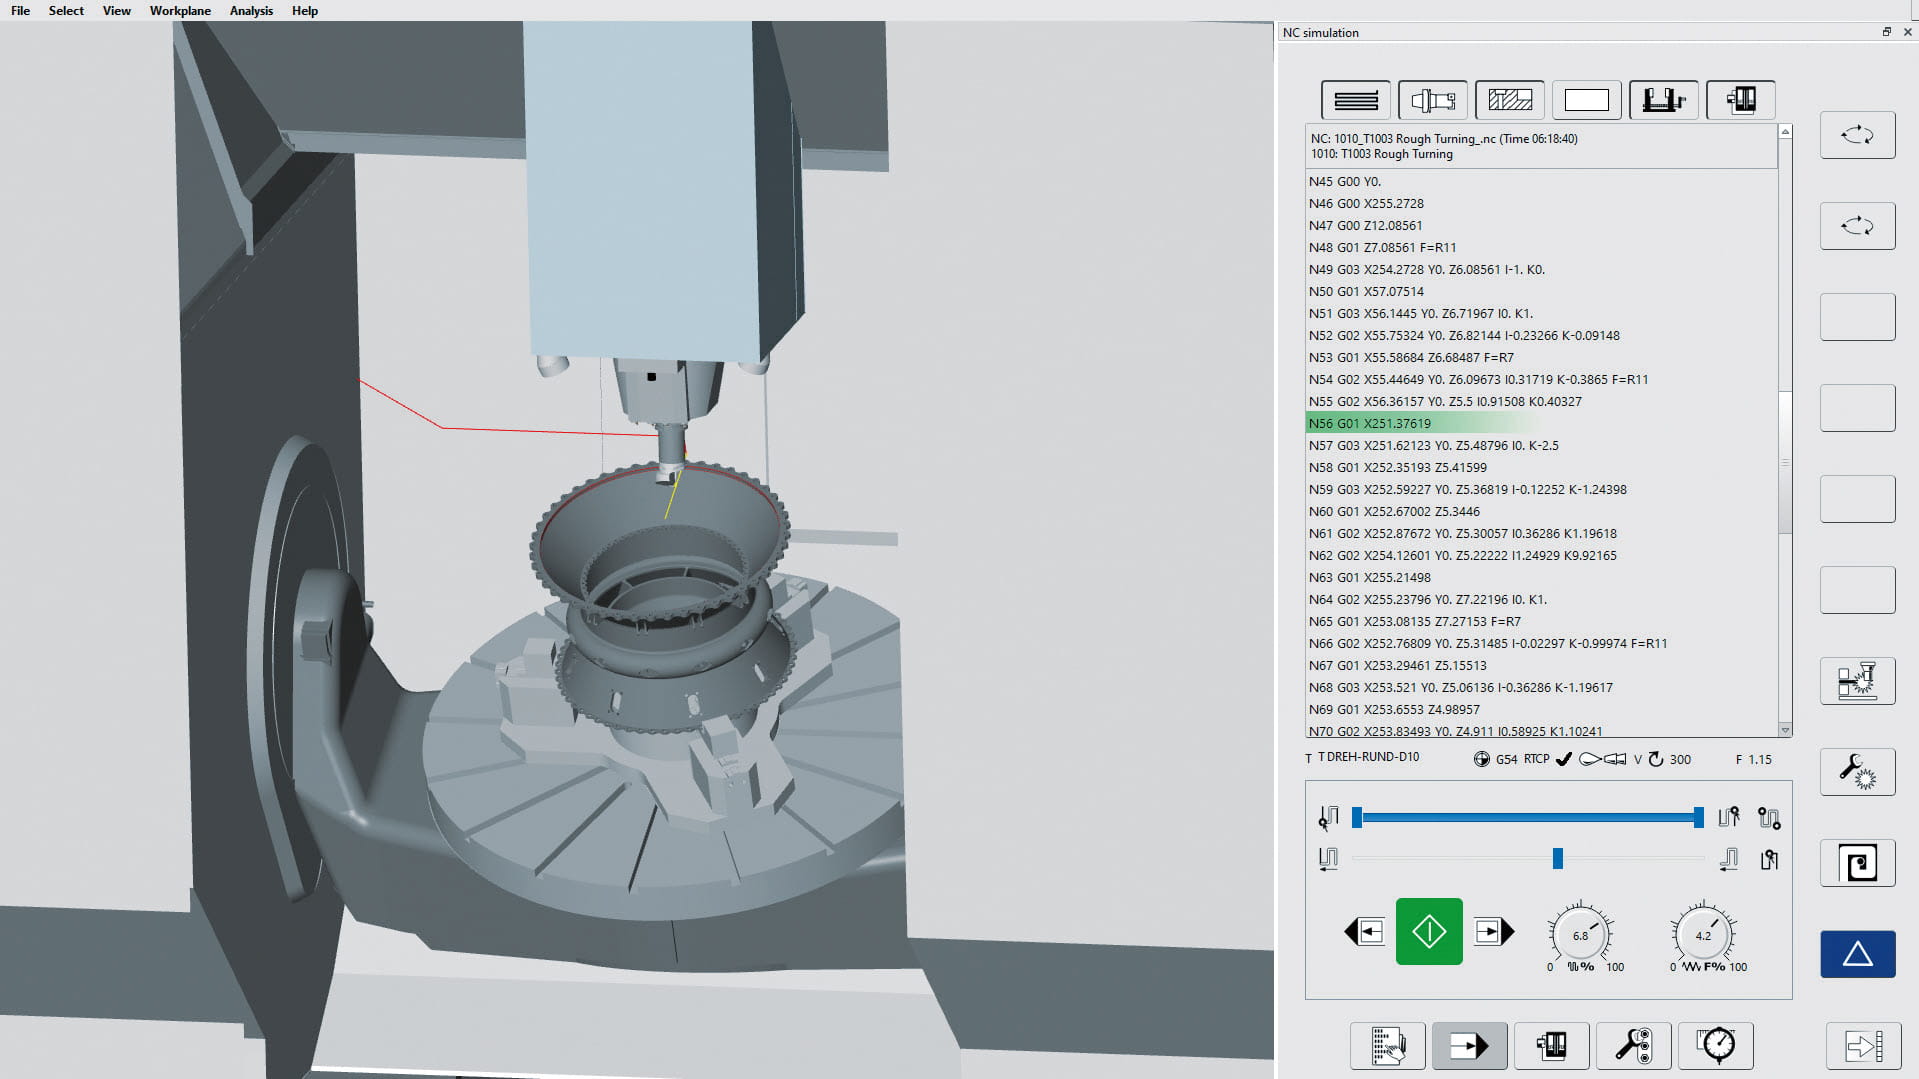The height and width of the screenshot is (1079, 1919).
Task: Click feedrate value F 1.15
Action: click(x=1753, y=759)
